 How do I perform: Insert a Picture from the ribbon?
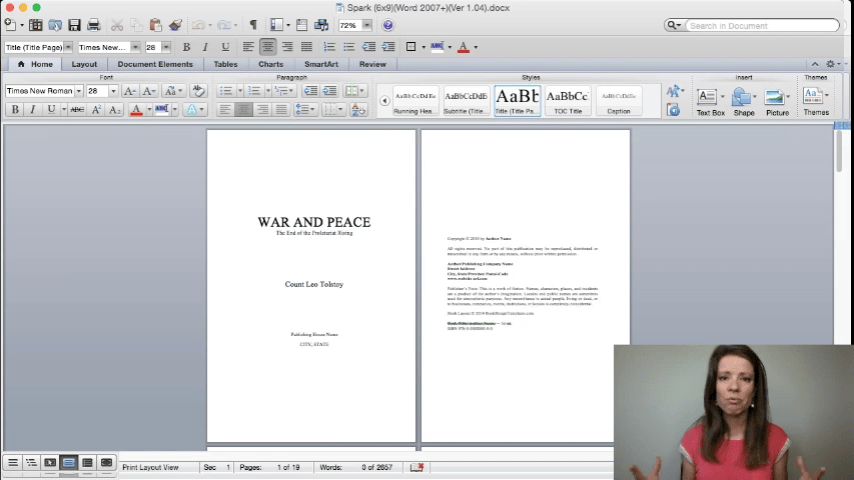click(777, 100)
